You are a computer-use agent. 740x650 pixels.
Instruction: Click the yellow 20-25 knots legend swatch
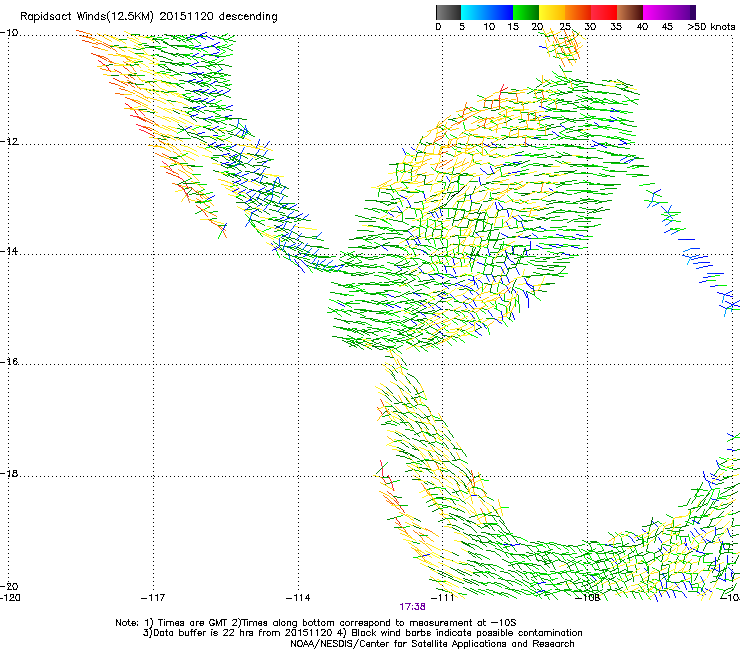552,12
